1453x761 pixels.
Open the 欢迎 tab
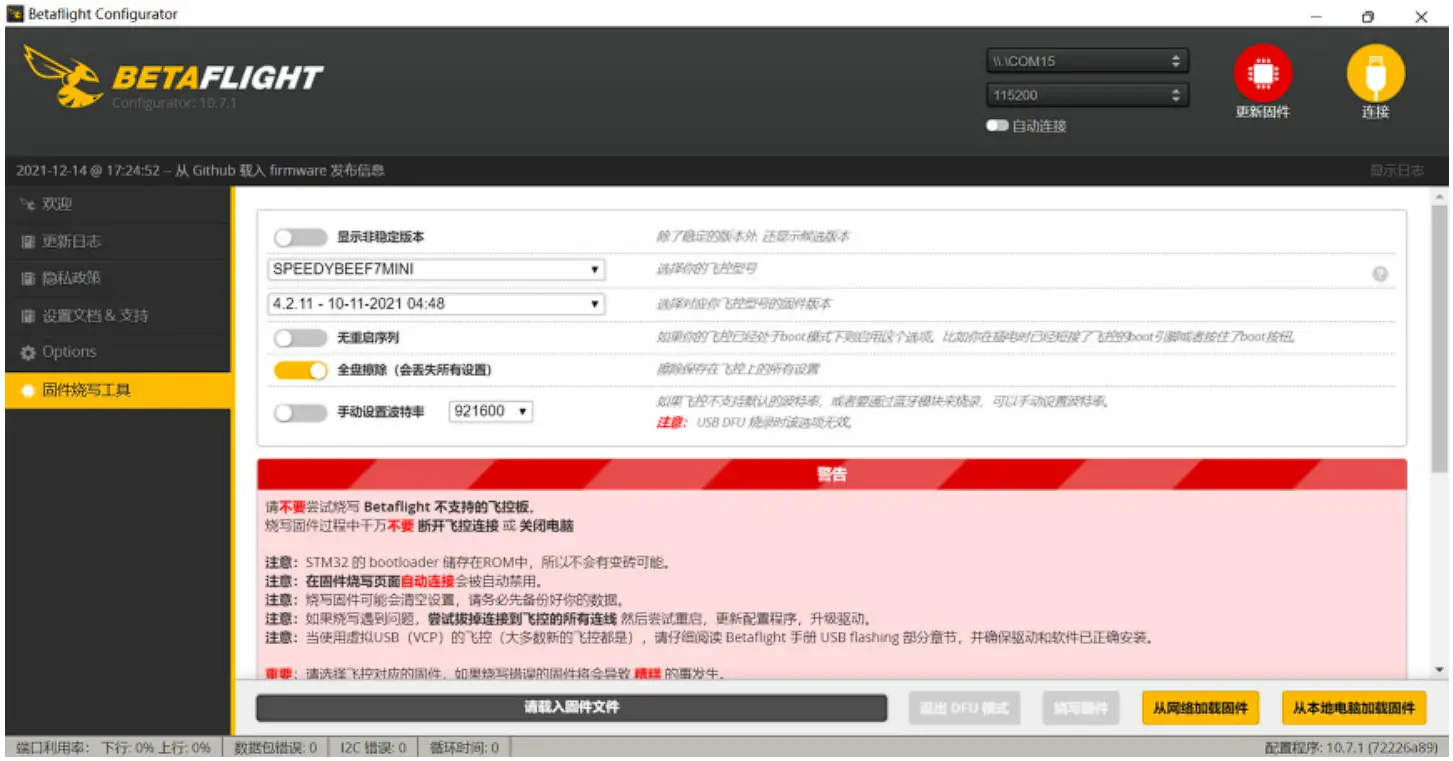[x=118, y=204]
